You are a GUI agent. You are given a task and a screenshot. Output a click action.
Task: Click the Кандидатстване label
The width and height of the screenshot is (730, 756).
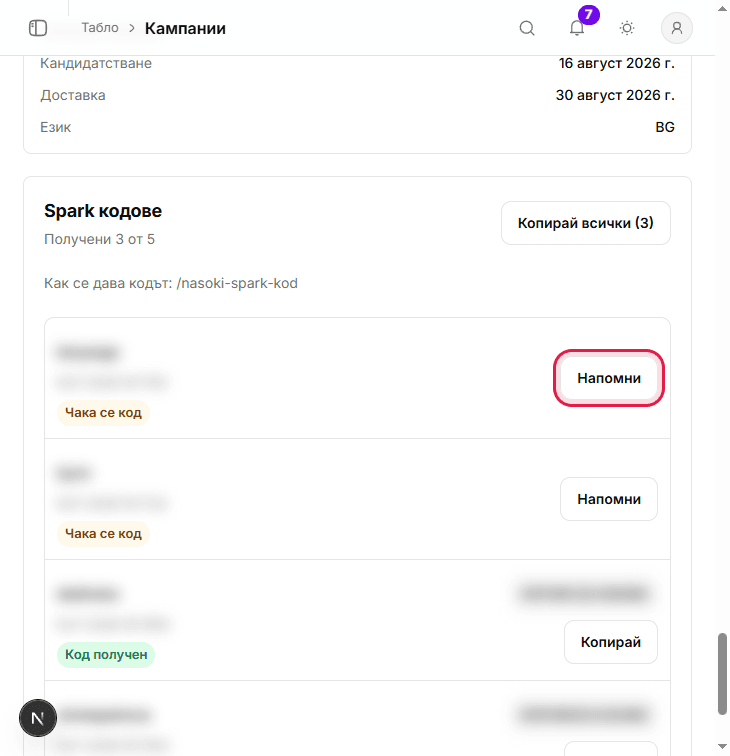click(96, 63)
